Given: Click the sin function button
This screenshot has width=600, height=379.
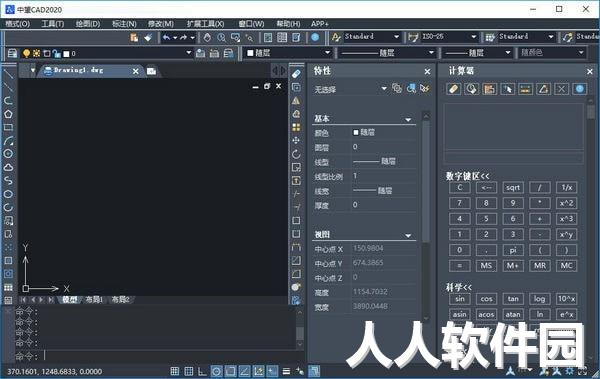Looking at the screenshot, I should (x=460, y=299).
